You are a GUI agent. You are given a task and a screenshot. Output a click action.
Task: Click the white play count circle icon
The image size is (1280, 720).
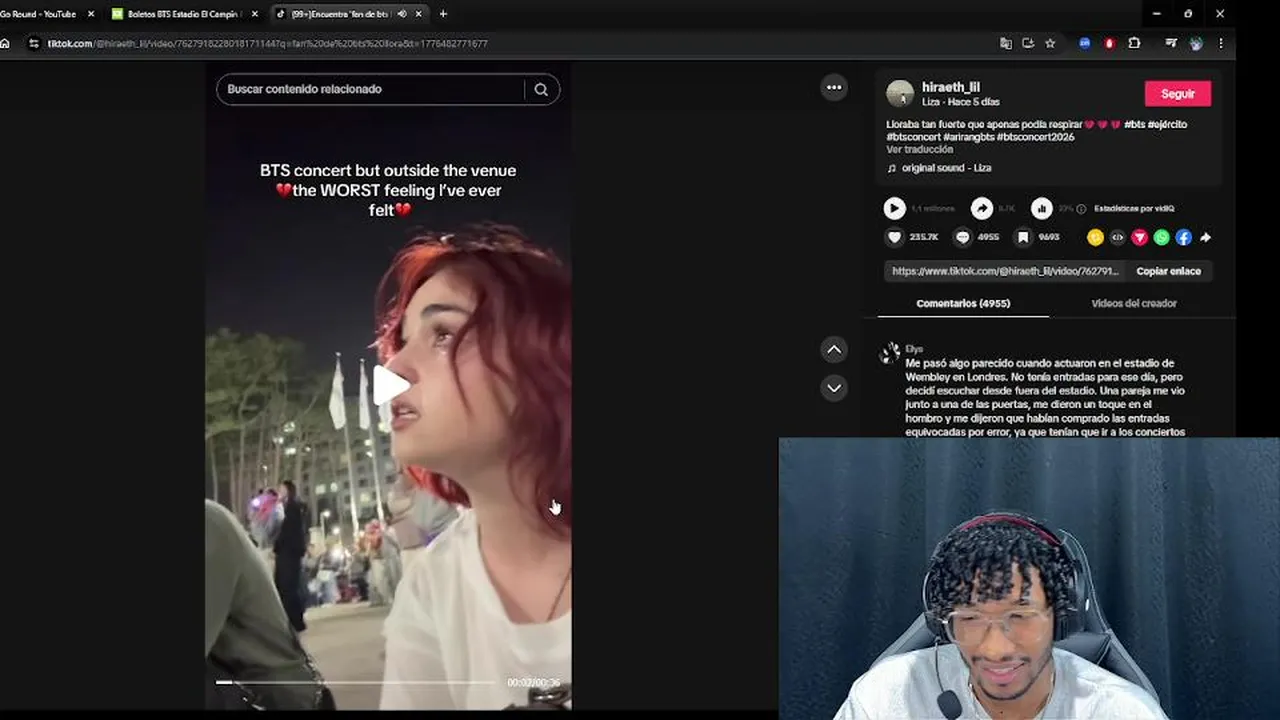[x=894, y=208]
